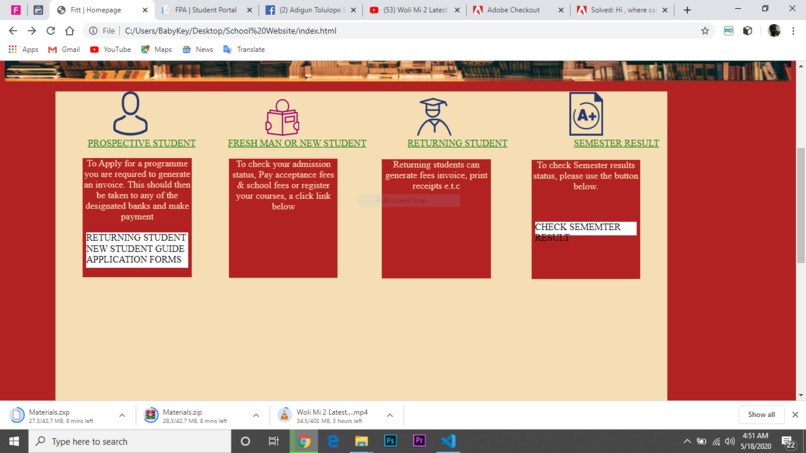
Task: Click the browser forward arrow
Action: pyautogui.click(x=32, y=31)
